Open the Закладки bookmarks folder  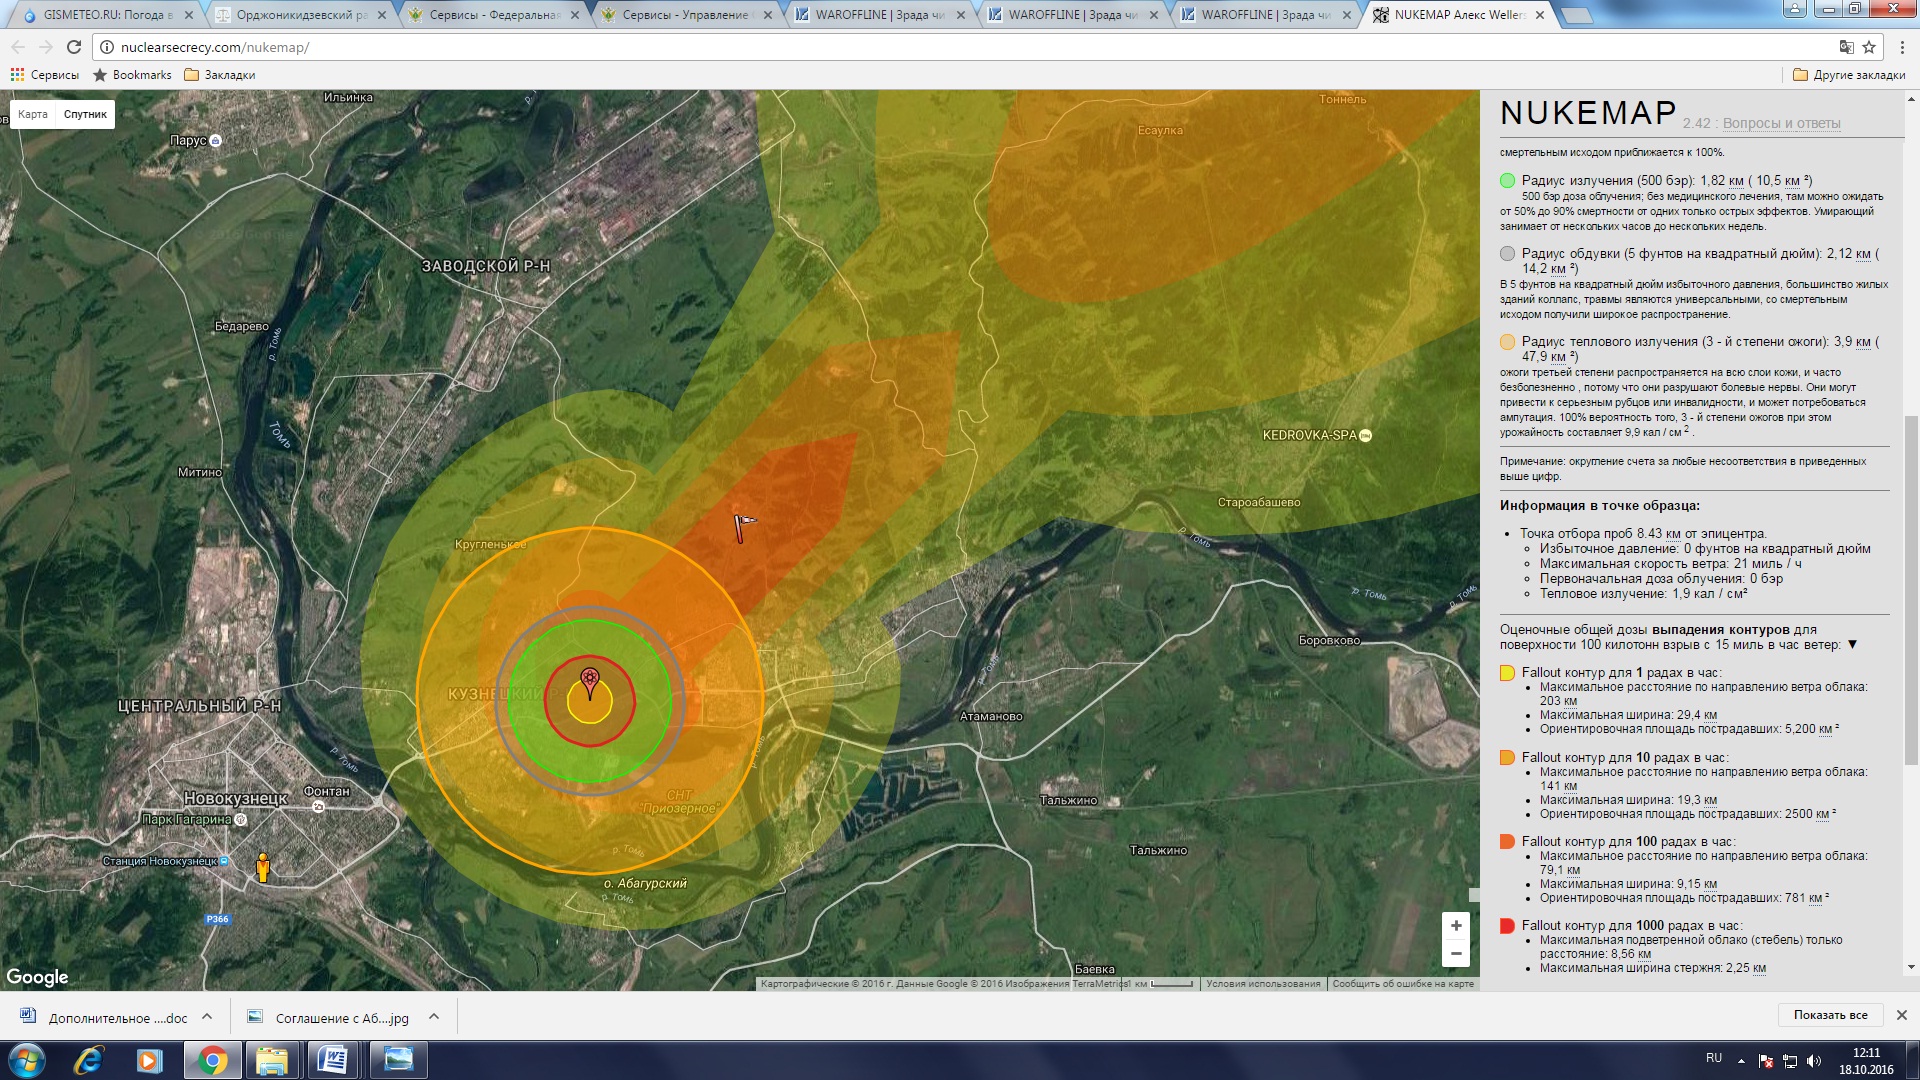point(220,75)
